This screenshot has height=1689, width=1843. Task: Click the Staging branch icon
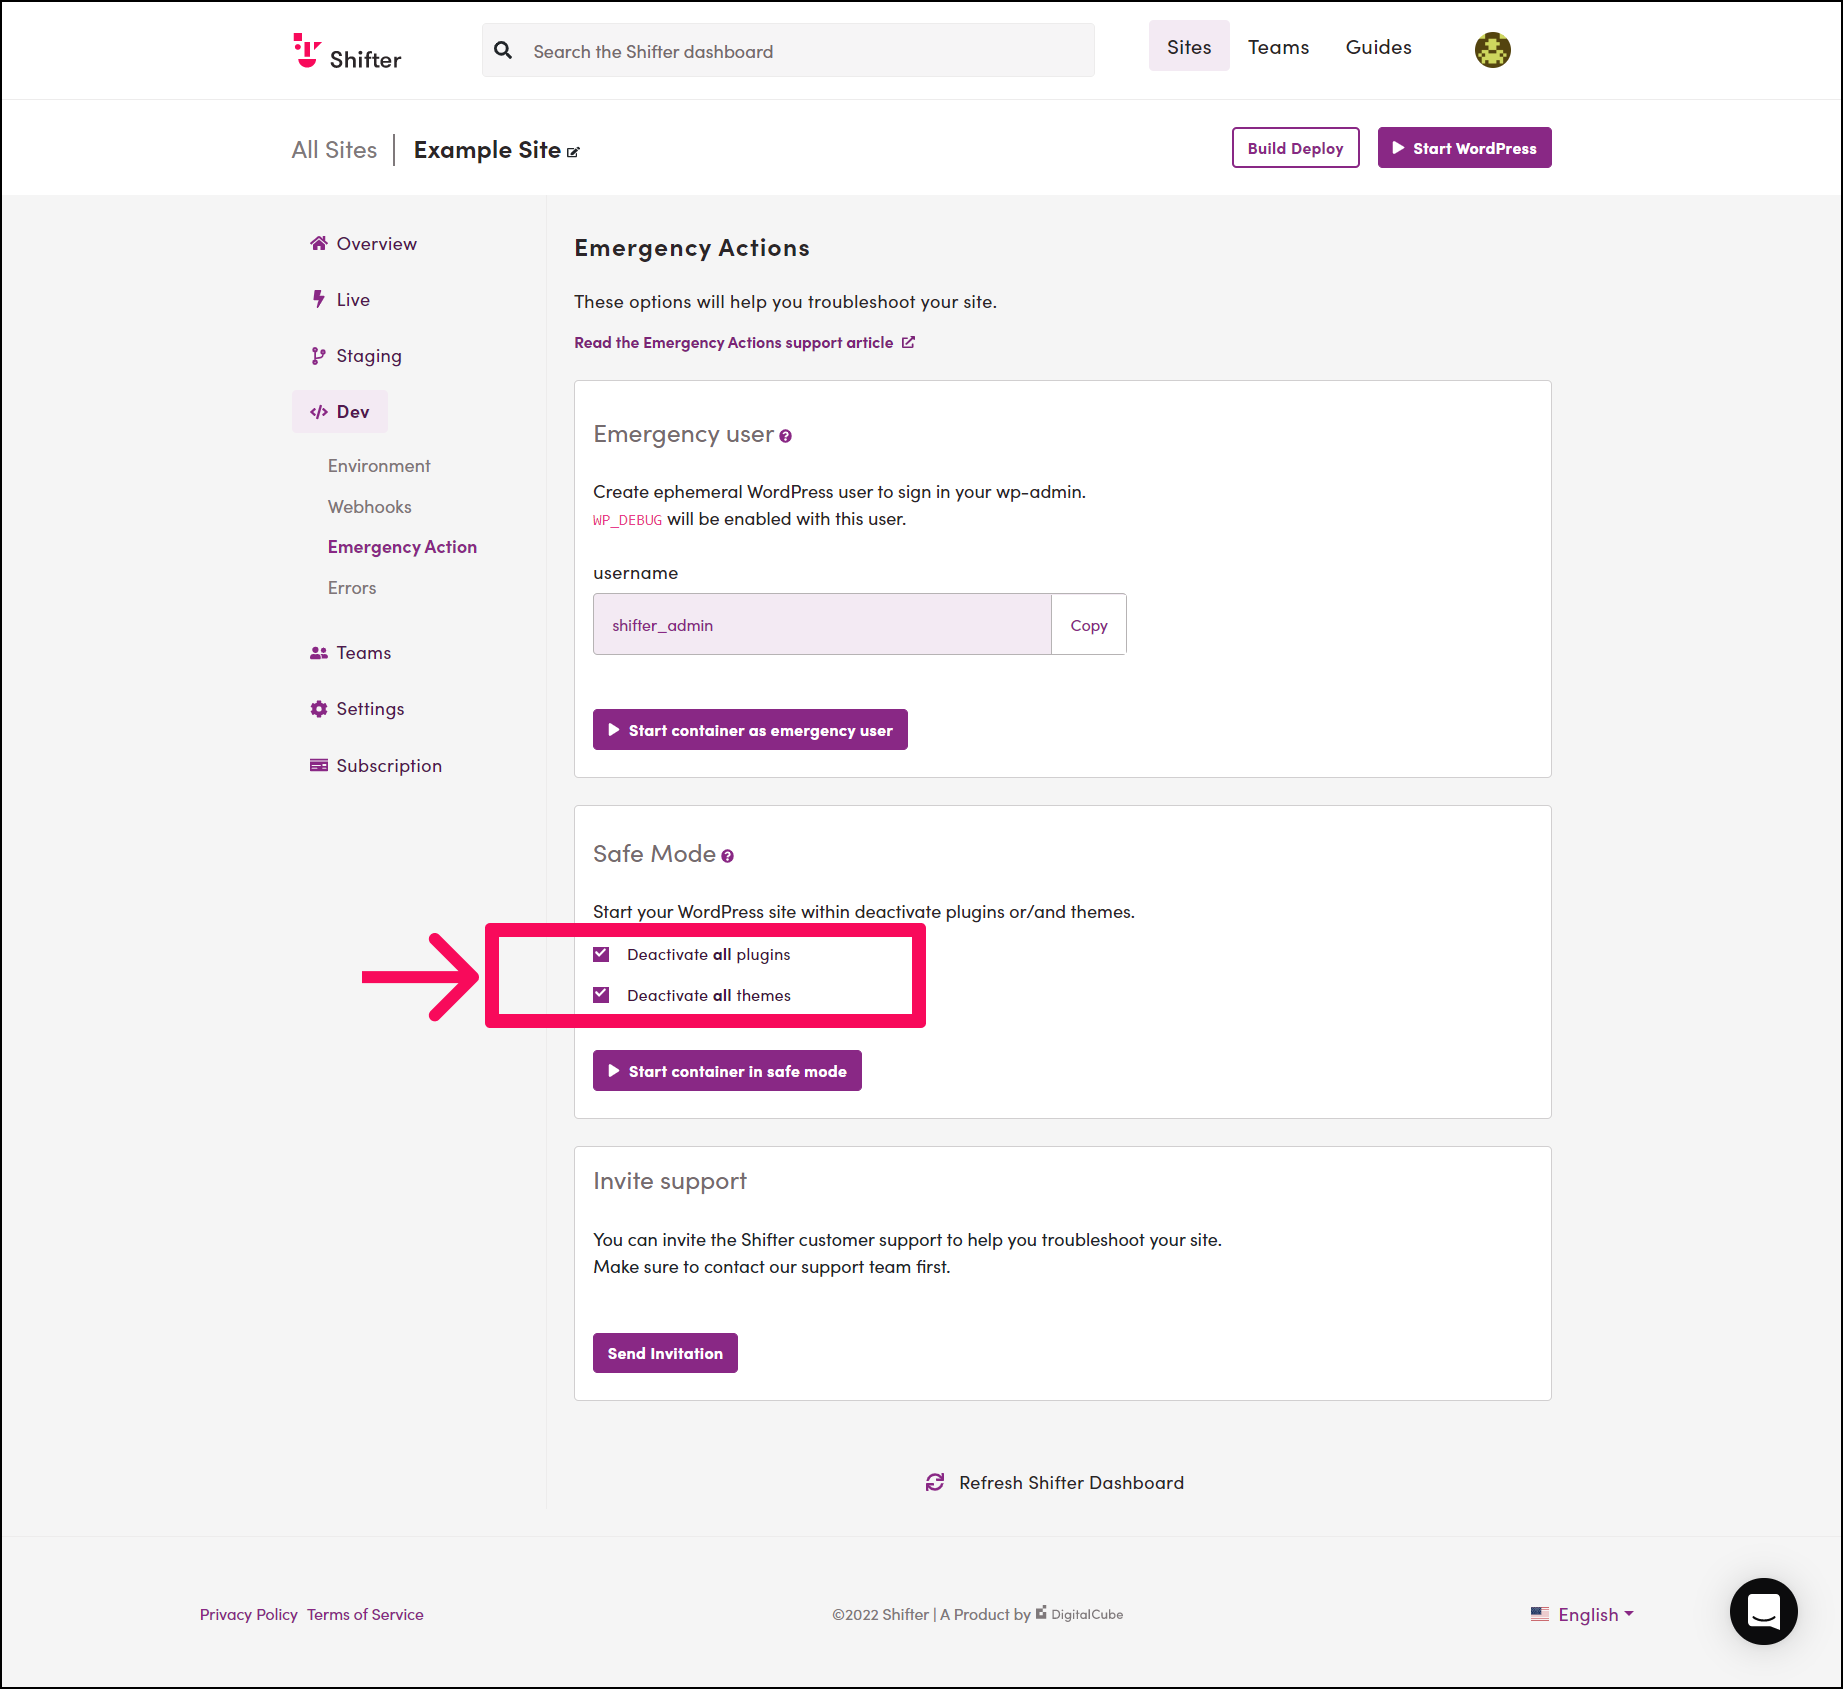318,355
